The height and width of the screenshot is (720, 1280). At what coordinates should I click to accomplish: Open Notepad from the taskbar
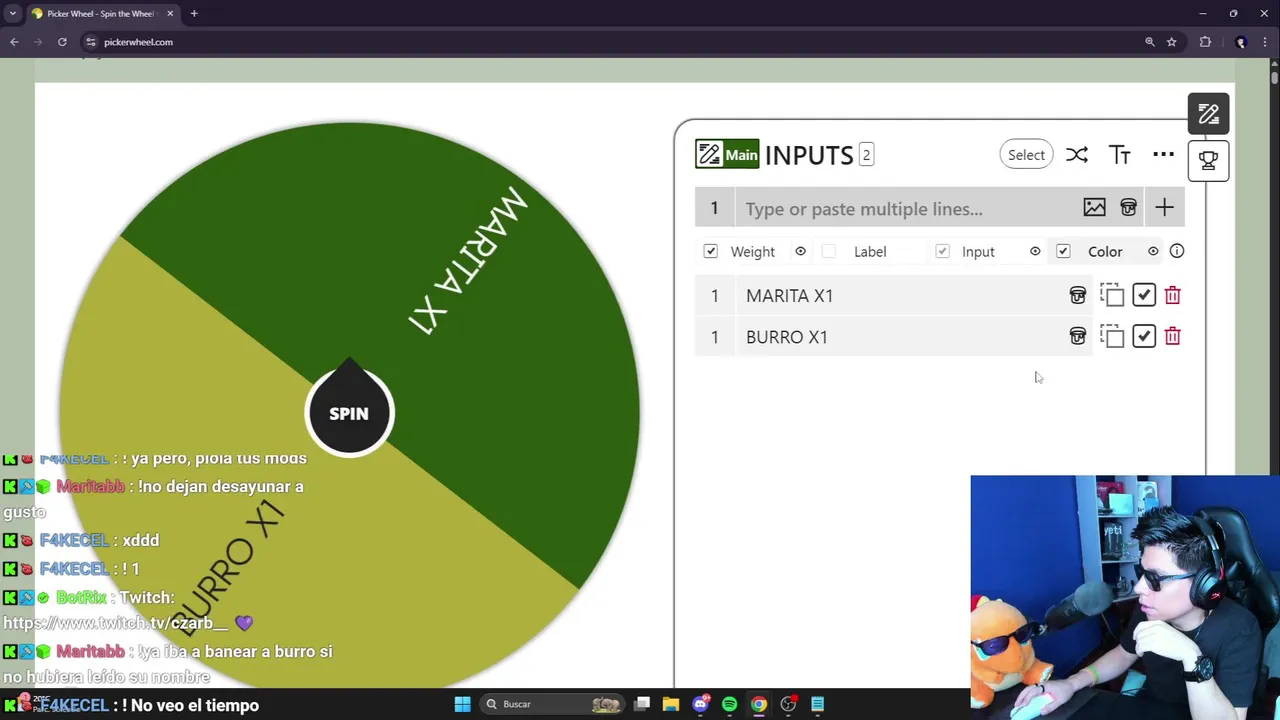pyautogui.click(x=817, y=704)
